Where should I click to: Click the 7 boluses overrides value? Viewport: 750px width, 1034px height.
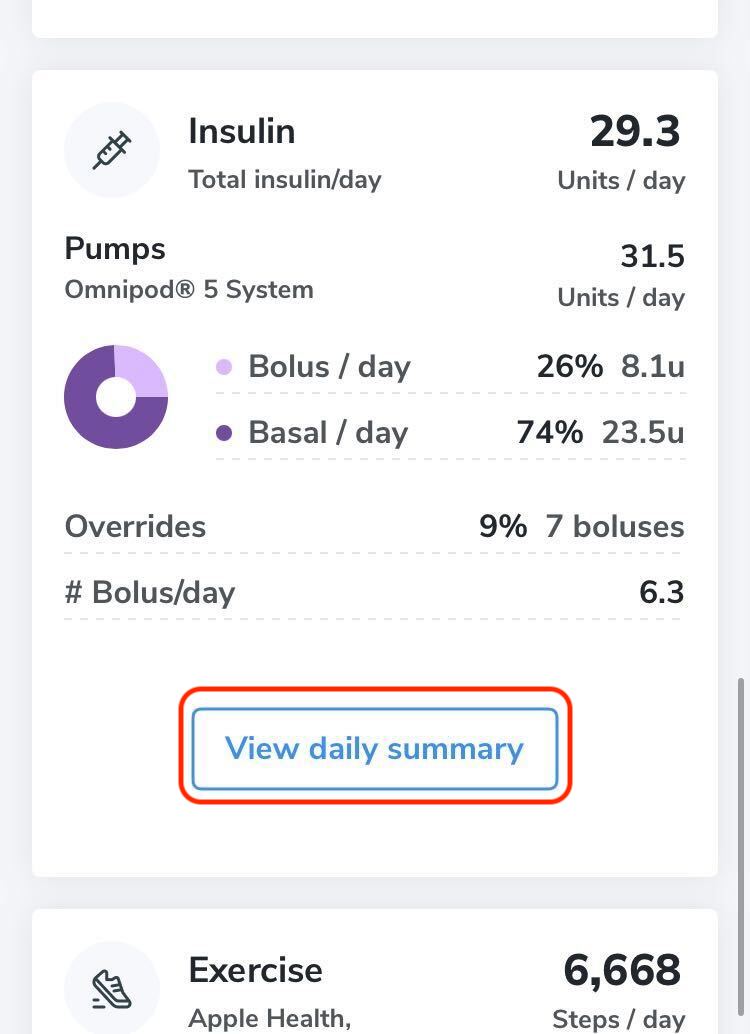615,526
